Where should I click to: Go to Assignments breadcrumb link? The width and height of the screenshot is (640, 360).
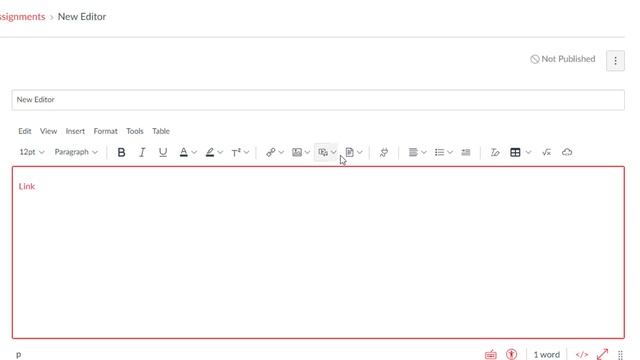click(x=22, y=17)
